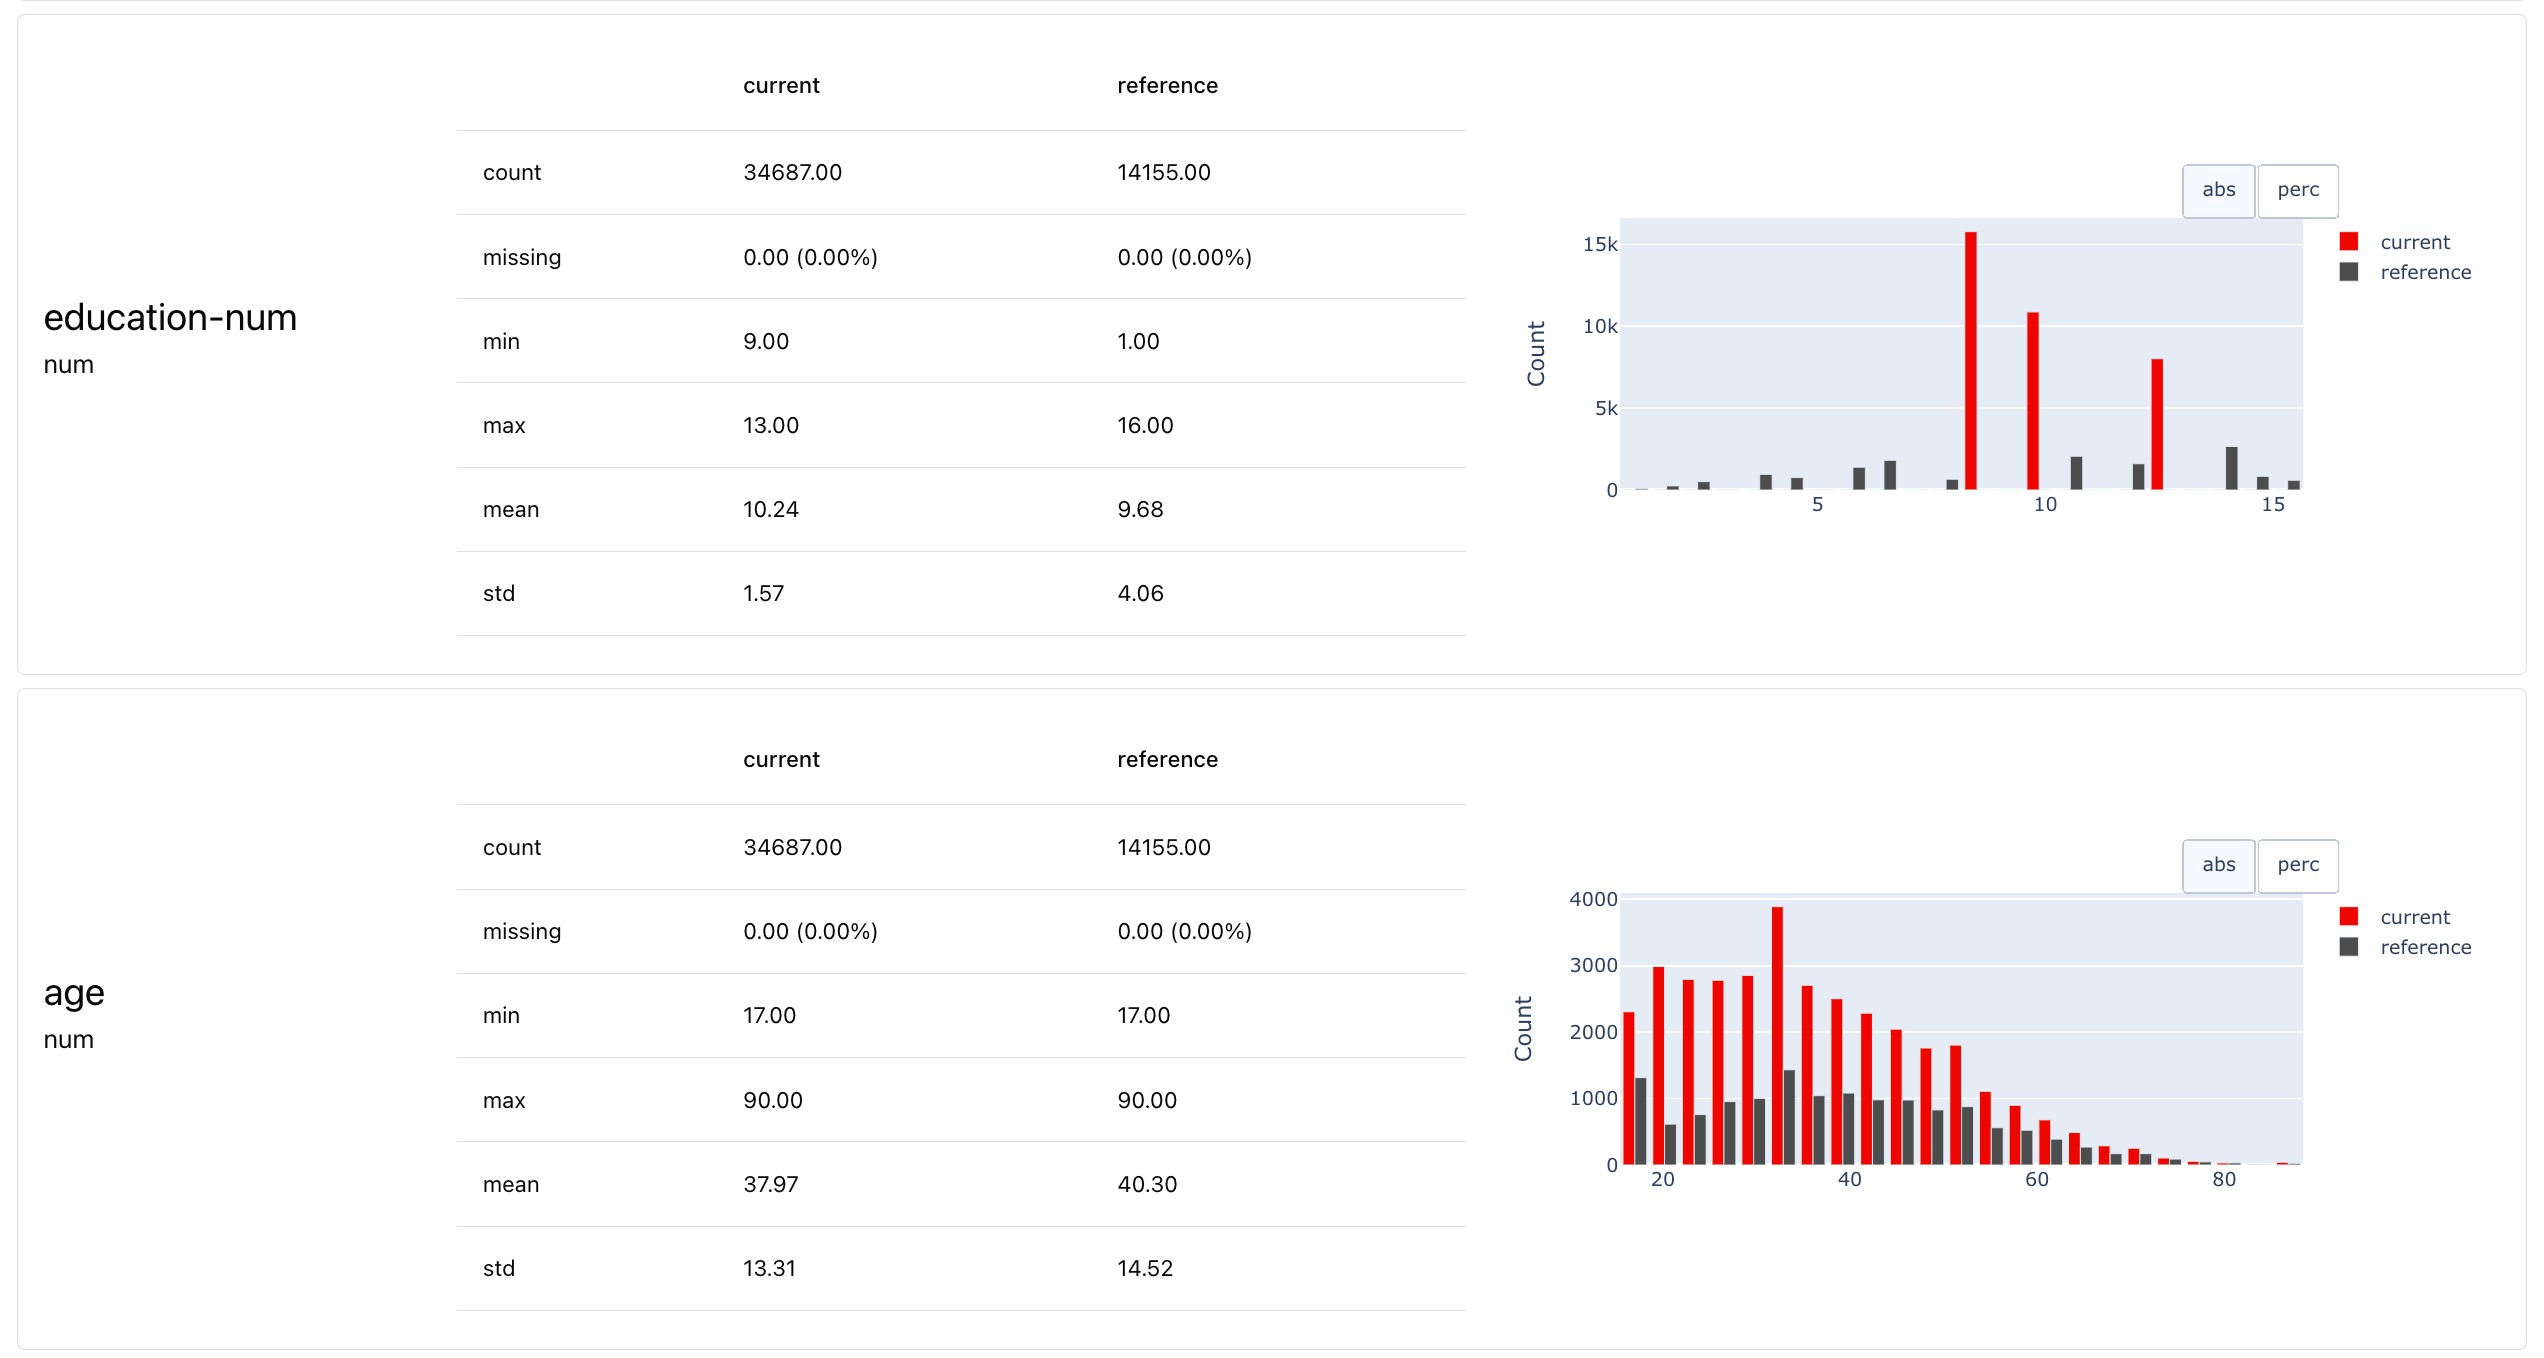This screenshot has height=1358, width=2544.
Task: Click age std current value 13.31
Action: click(769, 1269)
